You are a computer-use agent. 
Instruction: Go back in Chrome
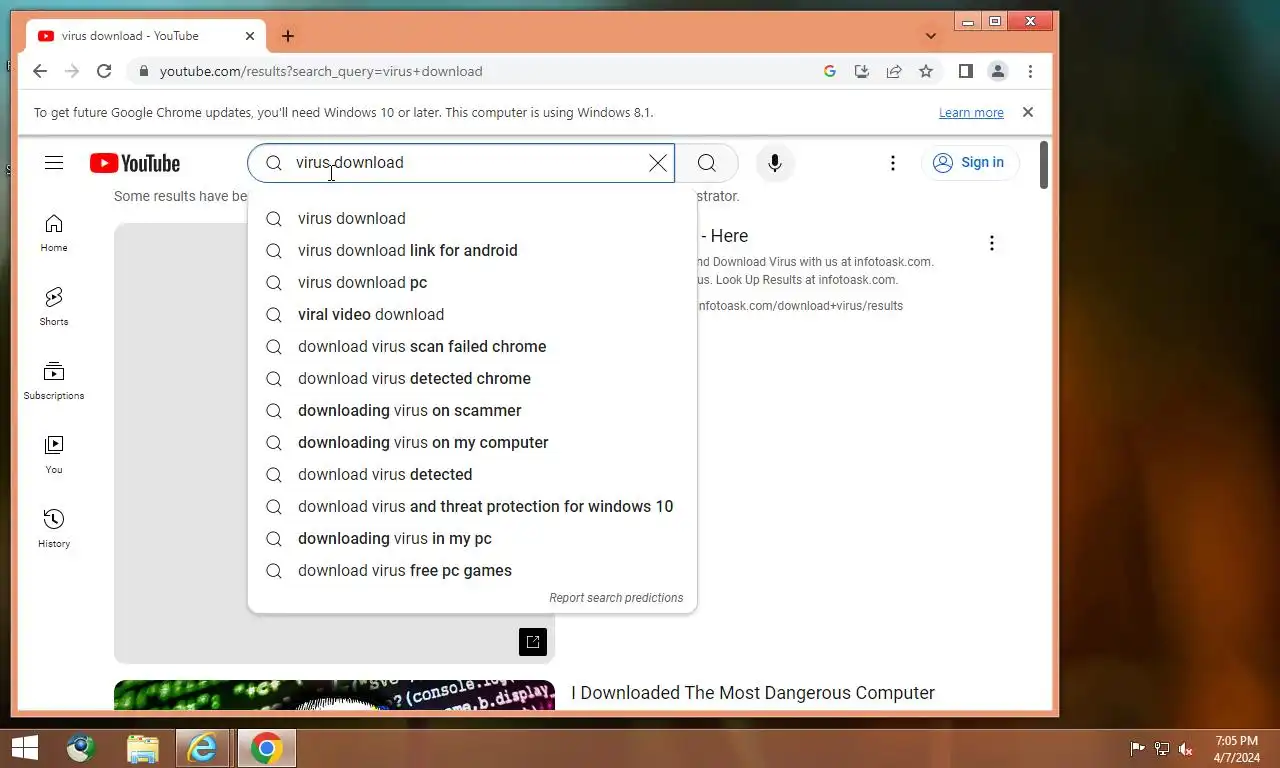(x=40, y=71)
